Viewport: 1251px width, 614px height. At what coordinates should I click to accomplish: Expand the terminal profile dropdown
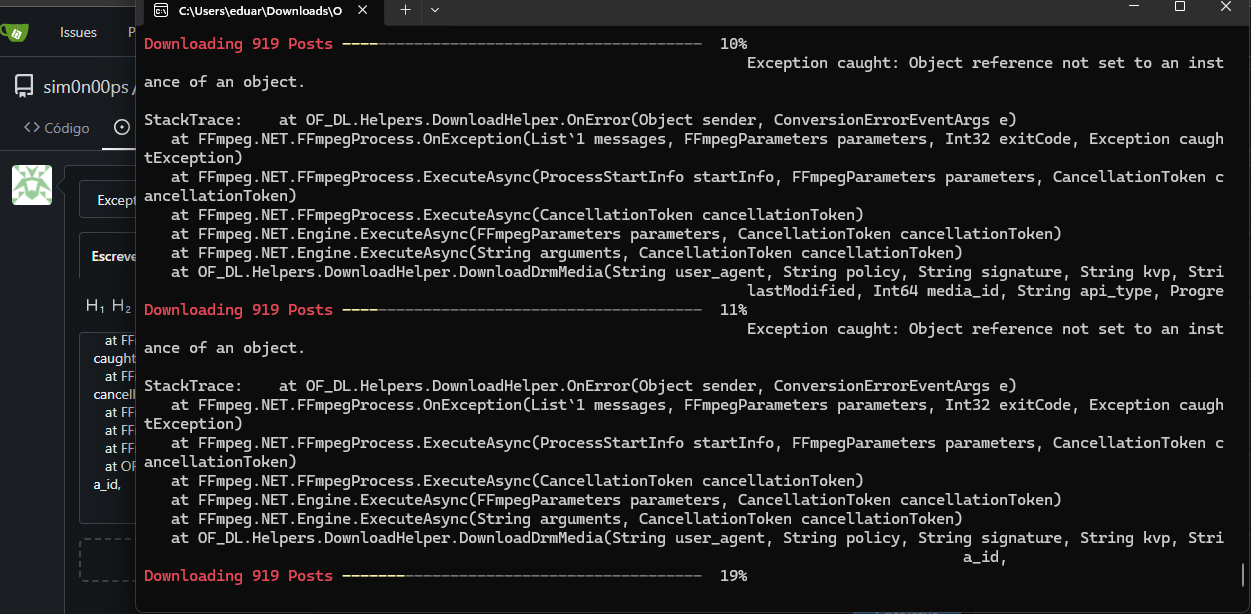(x=434, y=10)
